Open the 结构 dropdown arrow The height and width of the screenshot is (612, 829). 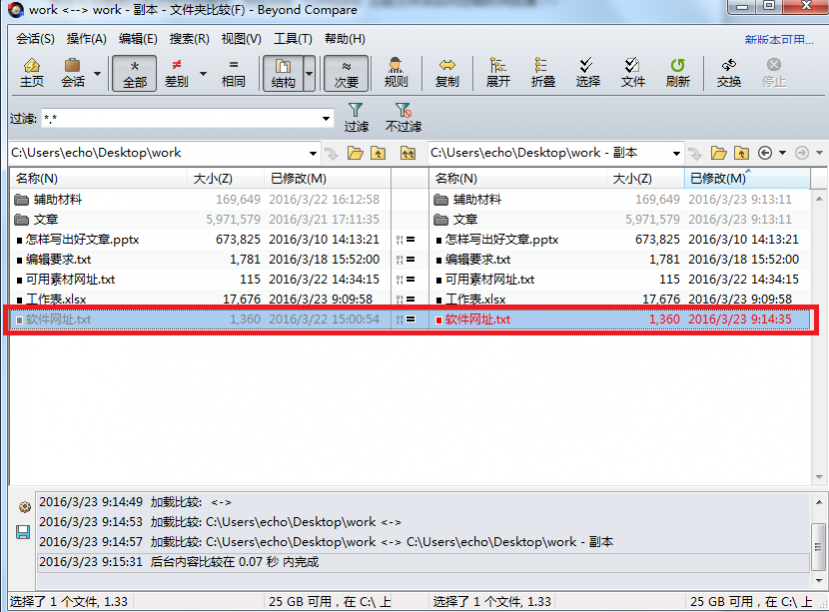click(x=308, y=75)
